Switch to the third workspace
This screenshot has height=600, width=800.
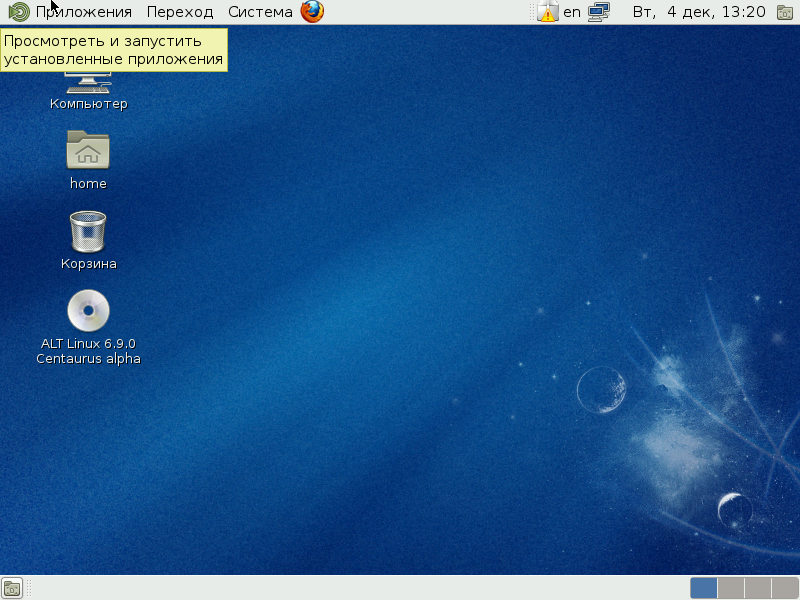pyautogui.click(x=757, y=588)
